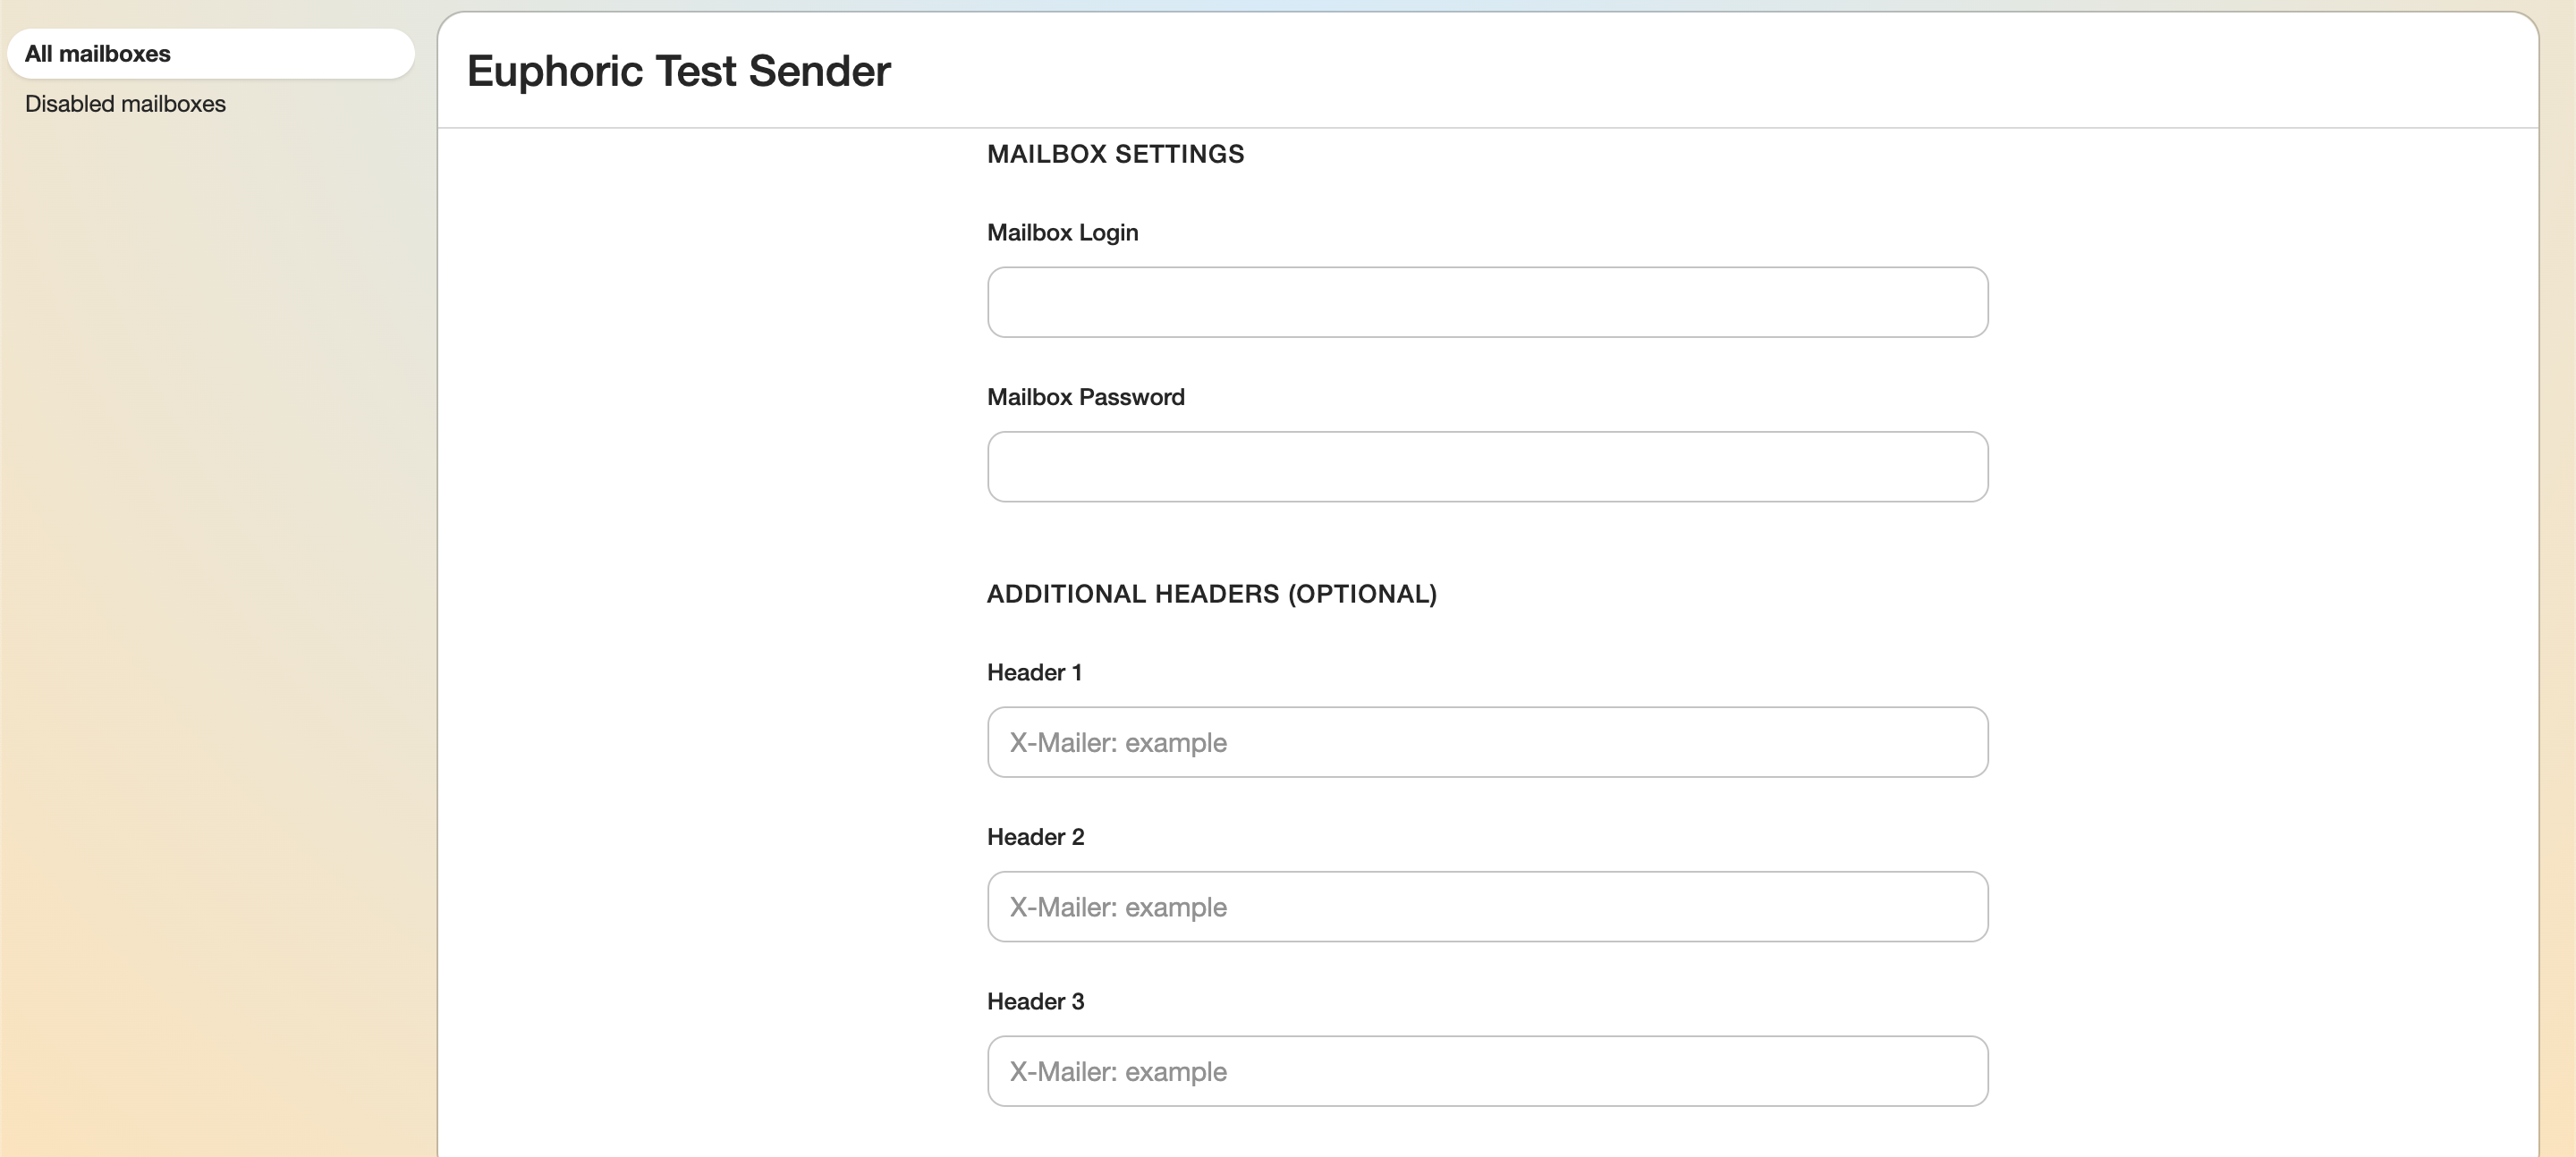Click the word OPTIONAL in headers heading
The width and height of the screenshot is (2576, 1157).
[x=1362, y=594]
